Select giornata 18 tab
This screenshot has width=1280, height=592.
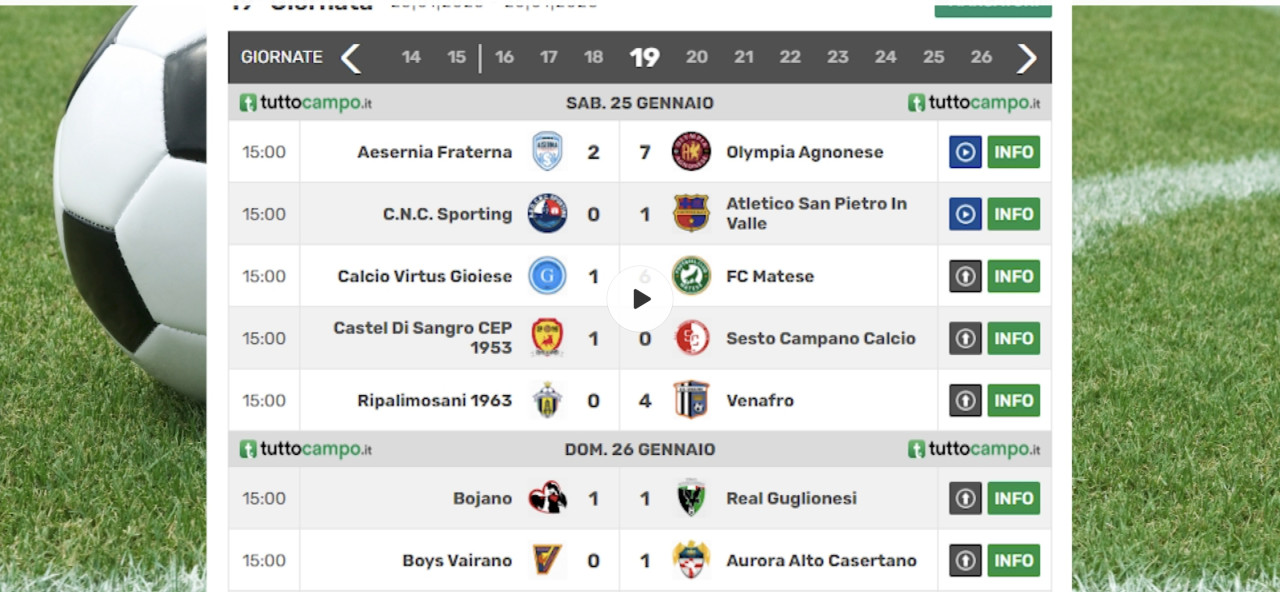(x=594, y=58)
